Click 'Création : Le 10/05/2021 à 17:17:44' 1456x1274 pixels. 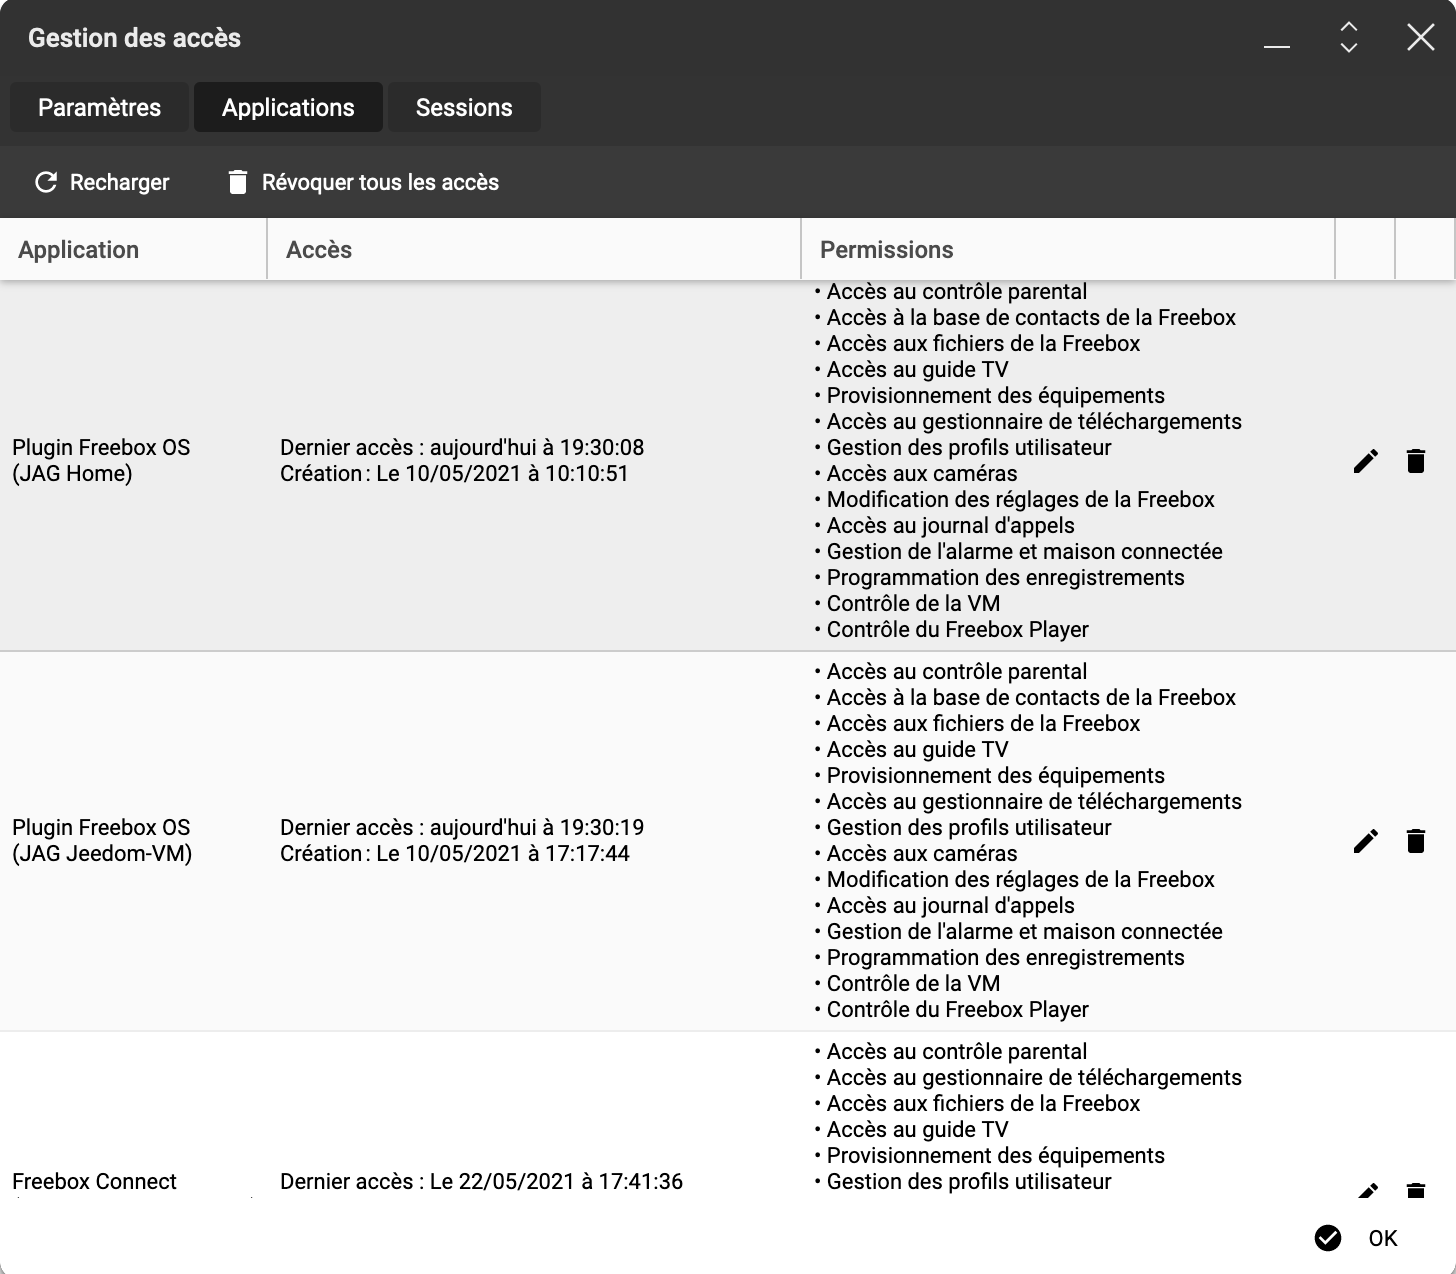tap(455, 853)
